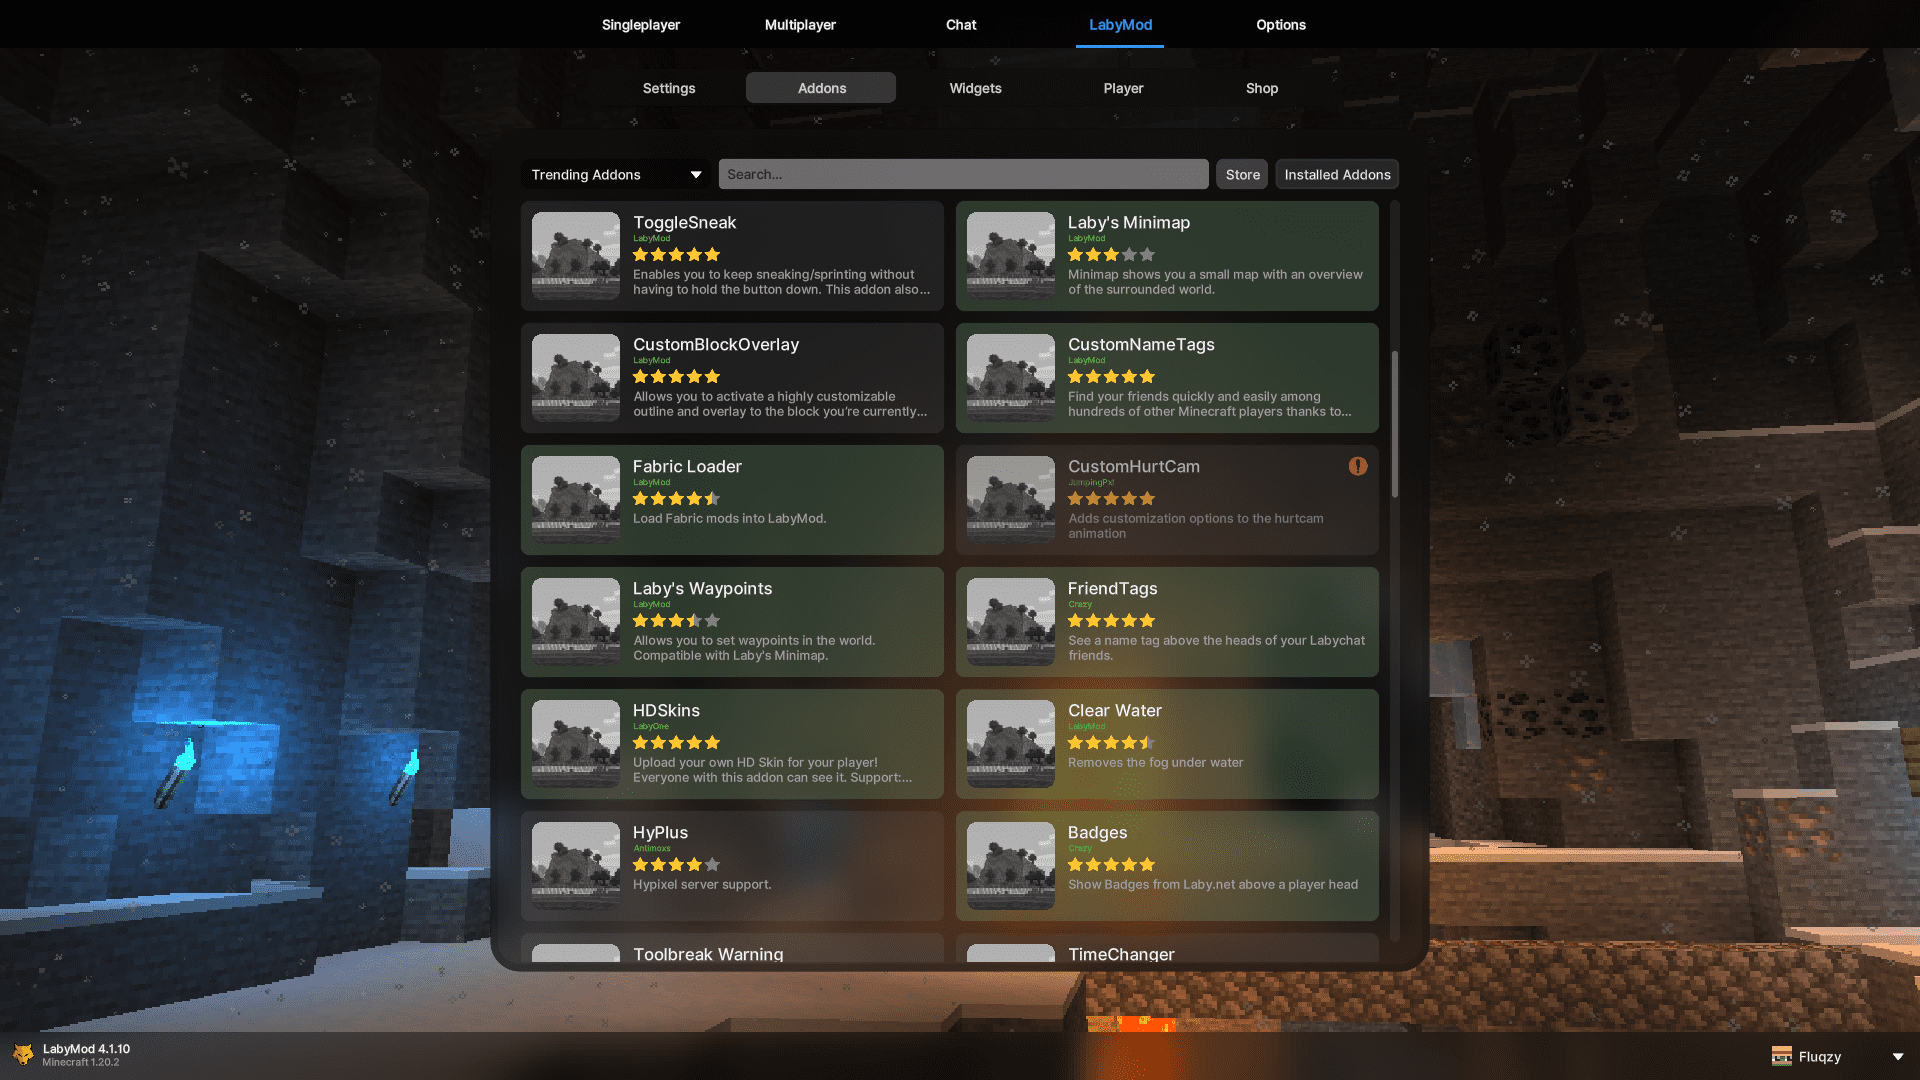
Task: Click the ToggleSneak five-star rating
Action: click(x=676, y=255)
